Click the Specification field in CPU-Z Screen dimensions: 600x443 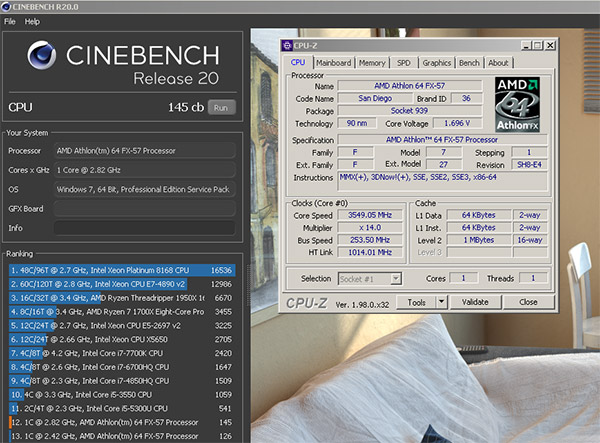[442, 140]
